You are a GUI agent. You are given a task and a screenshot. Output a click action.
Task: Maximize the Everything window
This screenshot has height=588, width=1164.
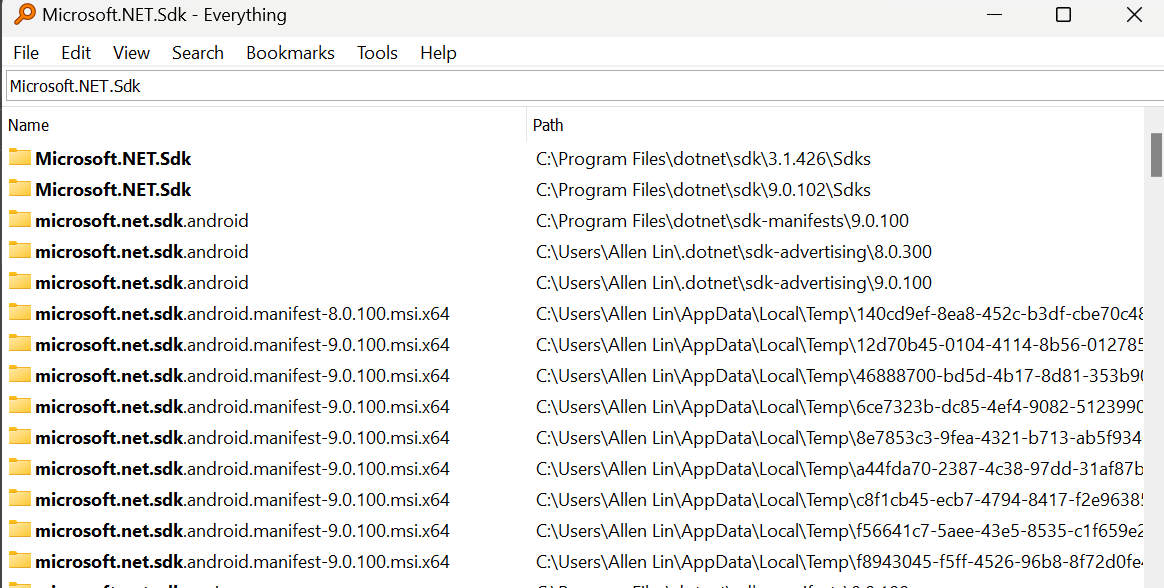[1063, 14]
